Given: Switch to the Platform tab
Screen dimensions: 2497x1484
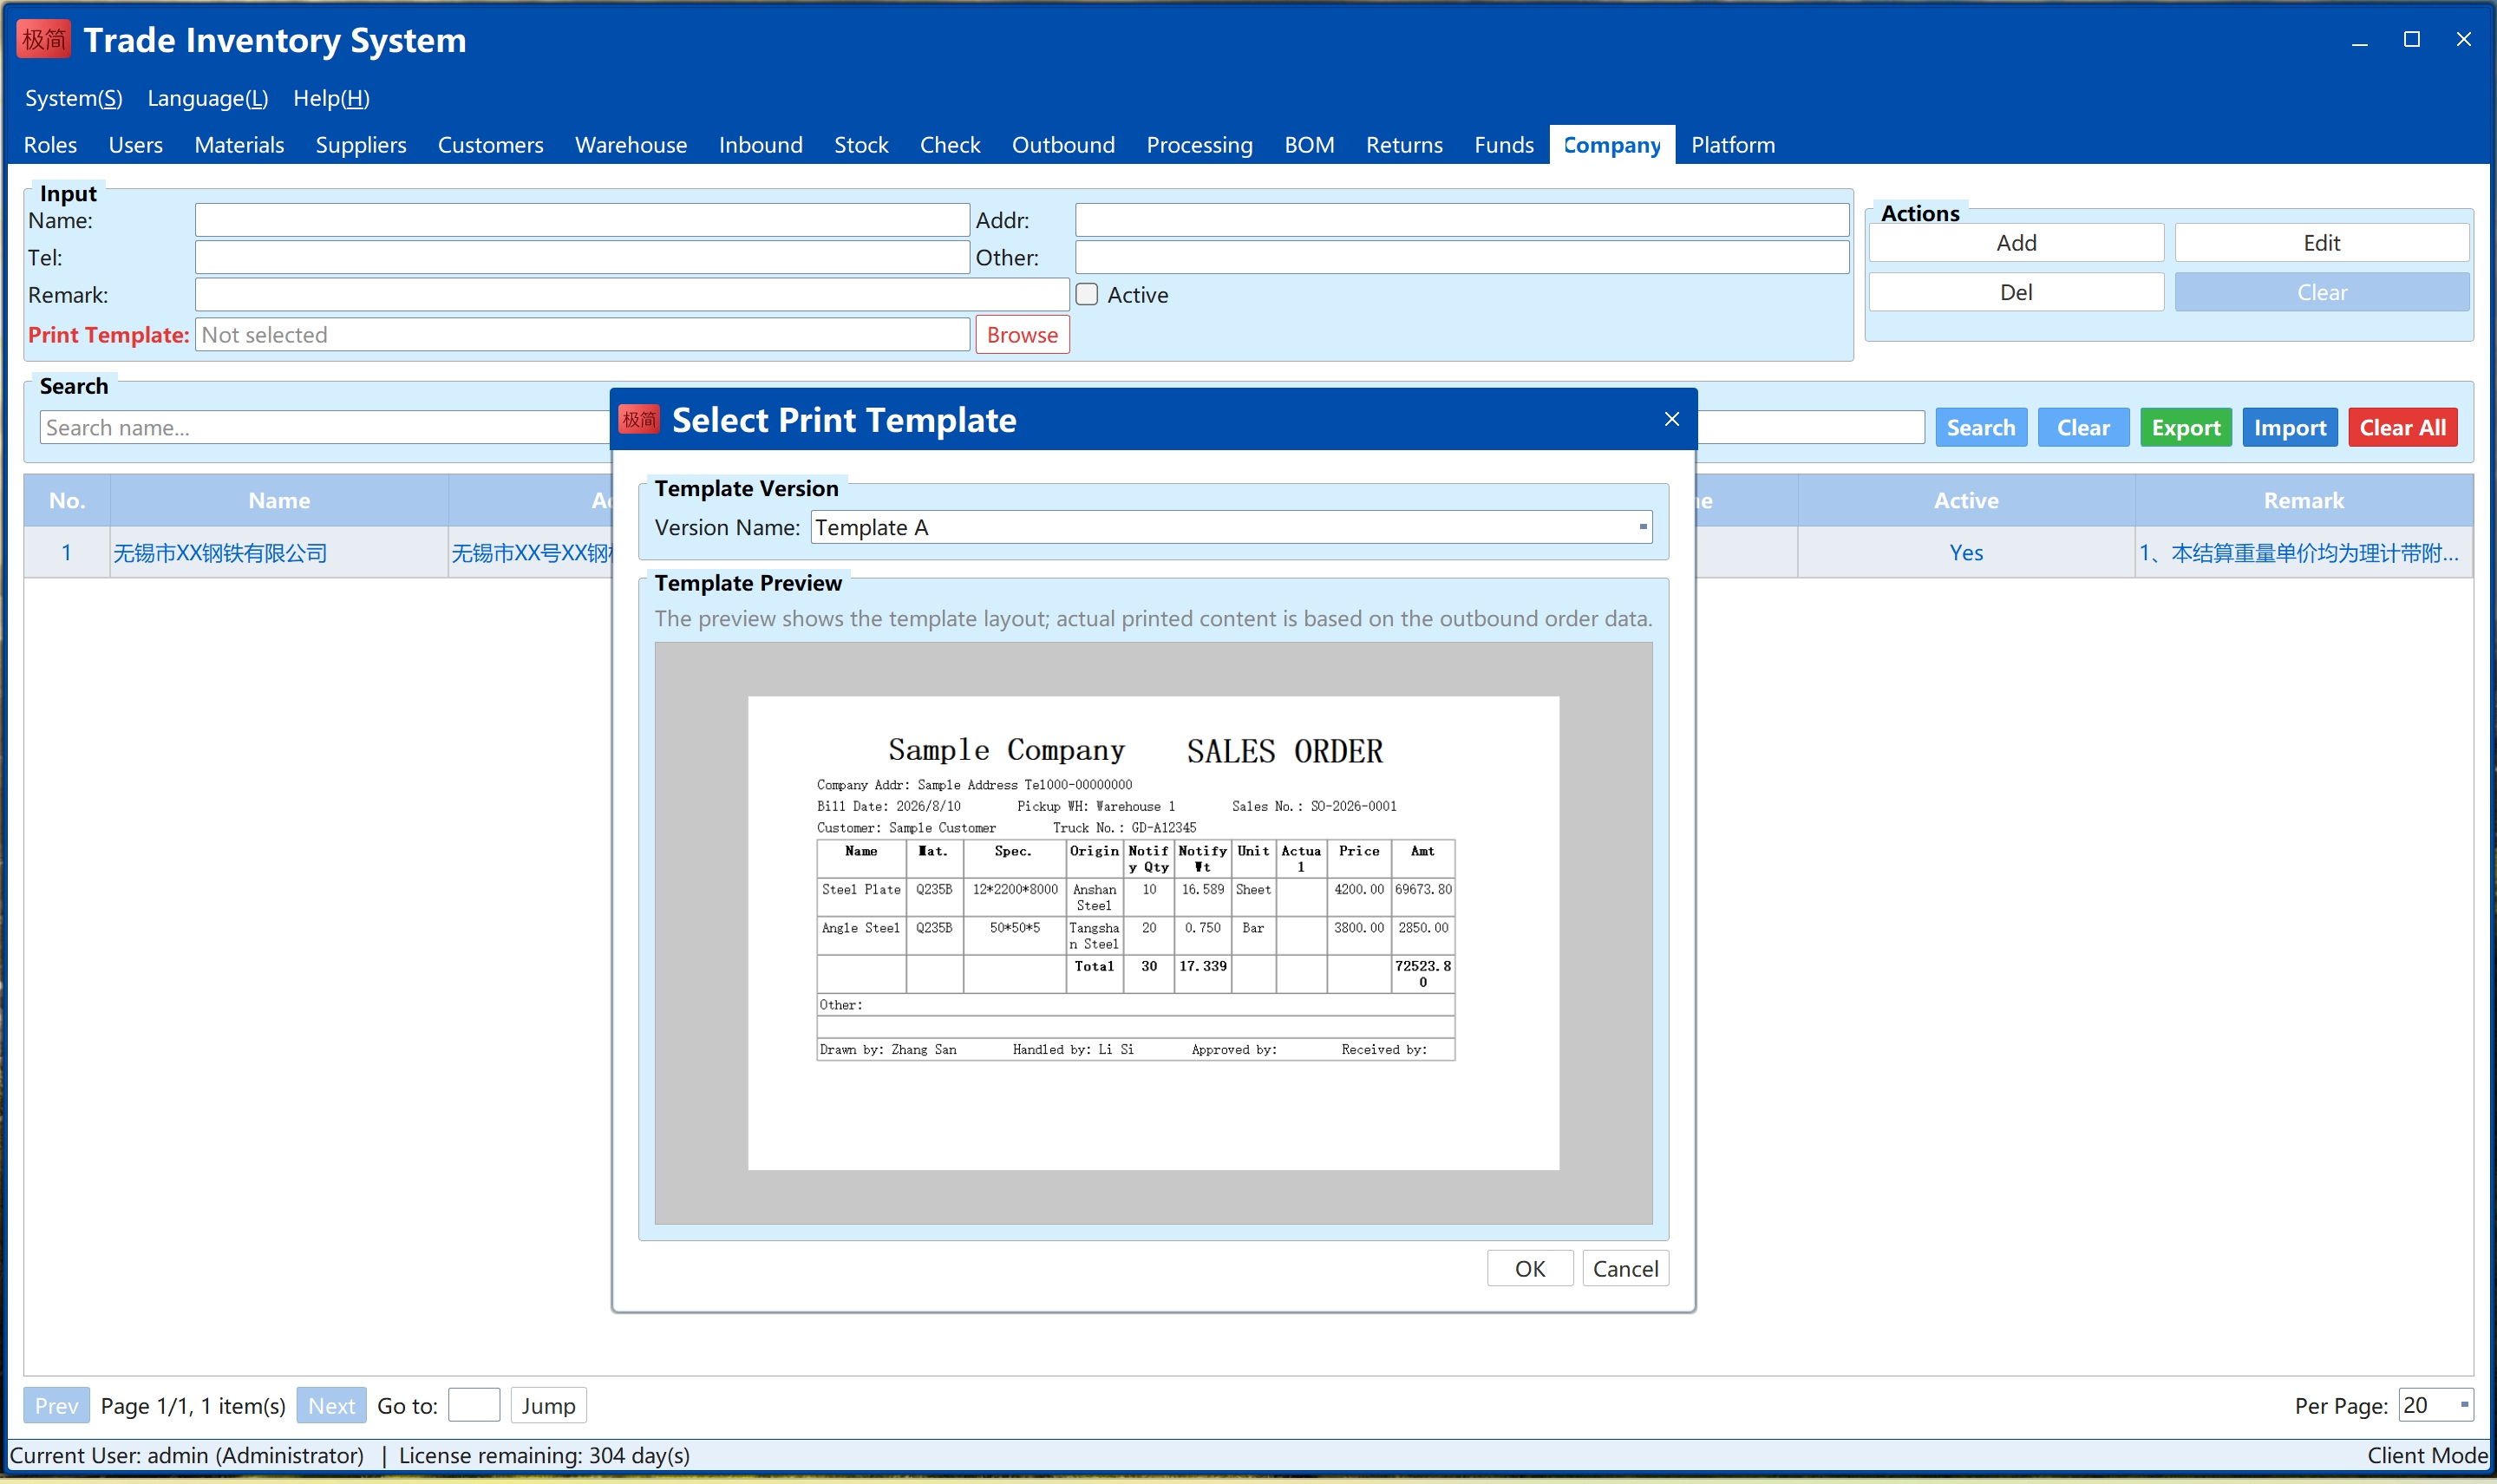Looking at the screenshot, I should tap(1732, 145).
